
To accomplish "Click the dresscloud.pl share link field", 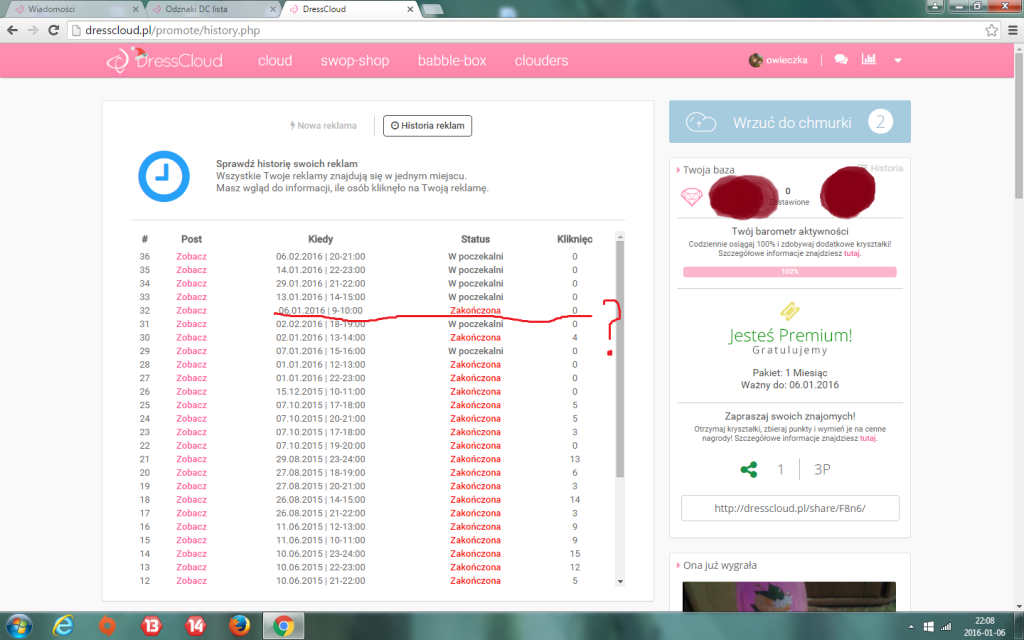I will click(x=789, y=508).
